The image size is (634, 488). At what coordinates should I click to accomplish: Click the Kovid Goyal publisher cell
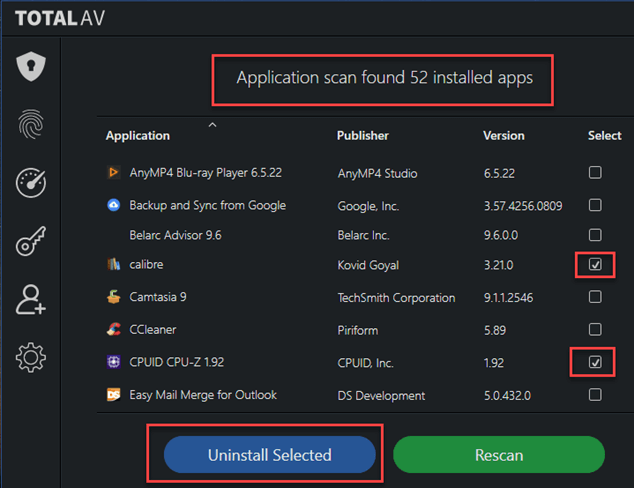click(368, 265)
